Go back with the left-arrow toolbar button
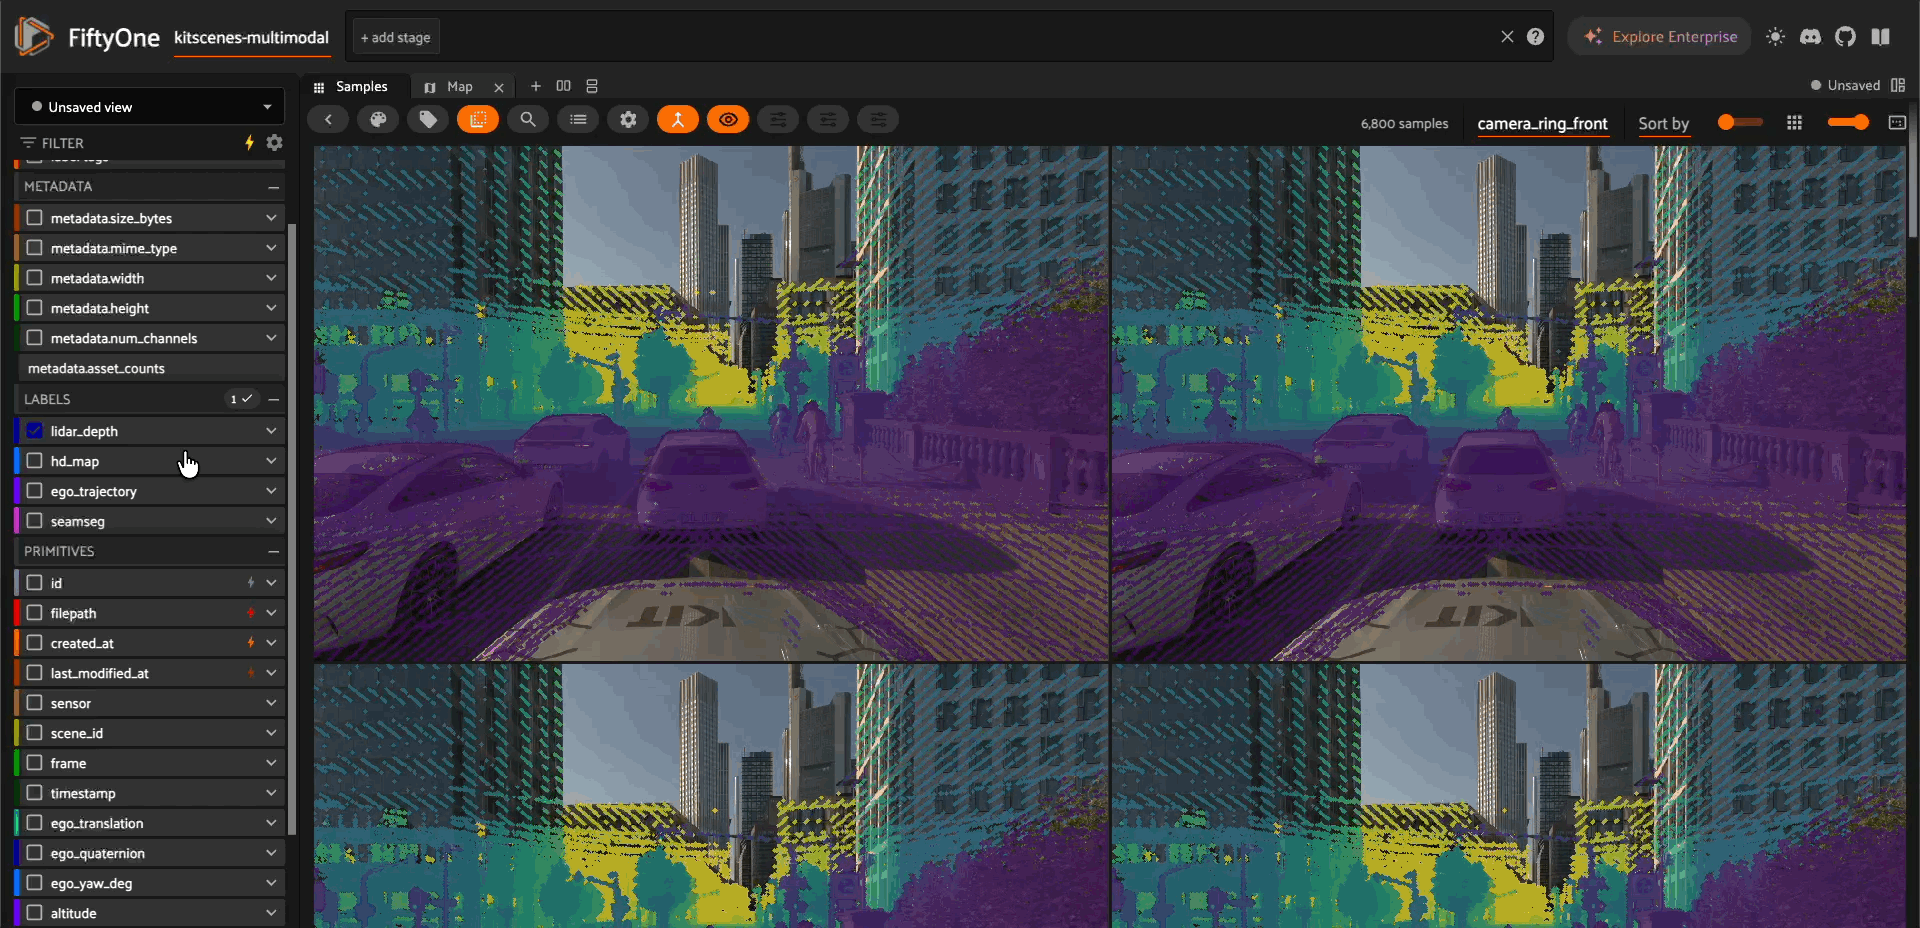1920x928 pixels. 328,120
